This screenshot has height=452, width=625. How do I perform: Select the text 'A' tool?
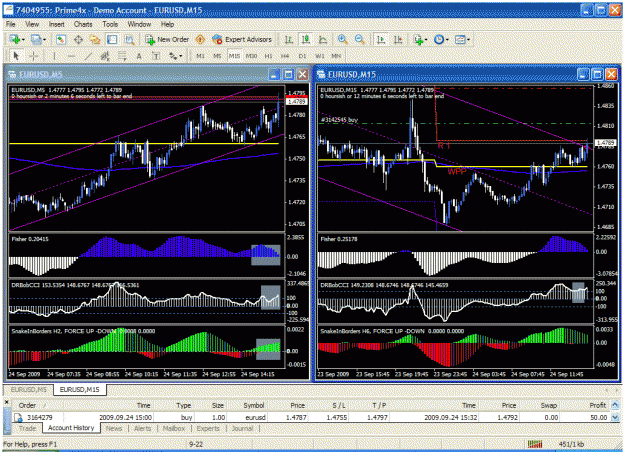point(139,56)
